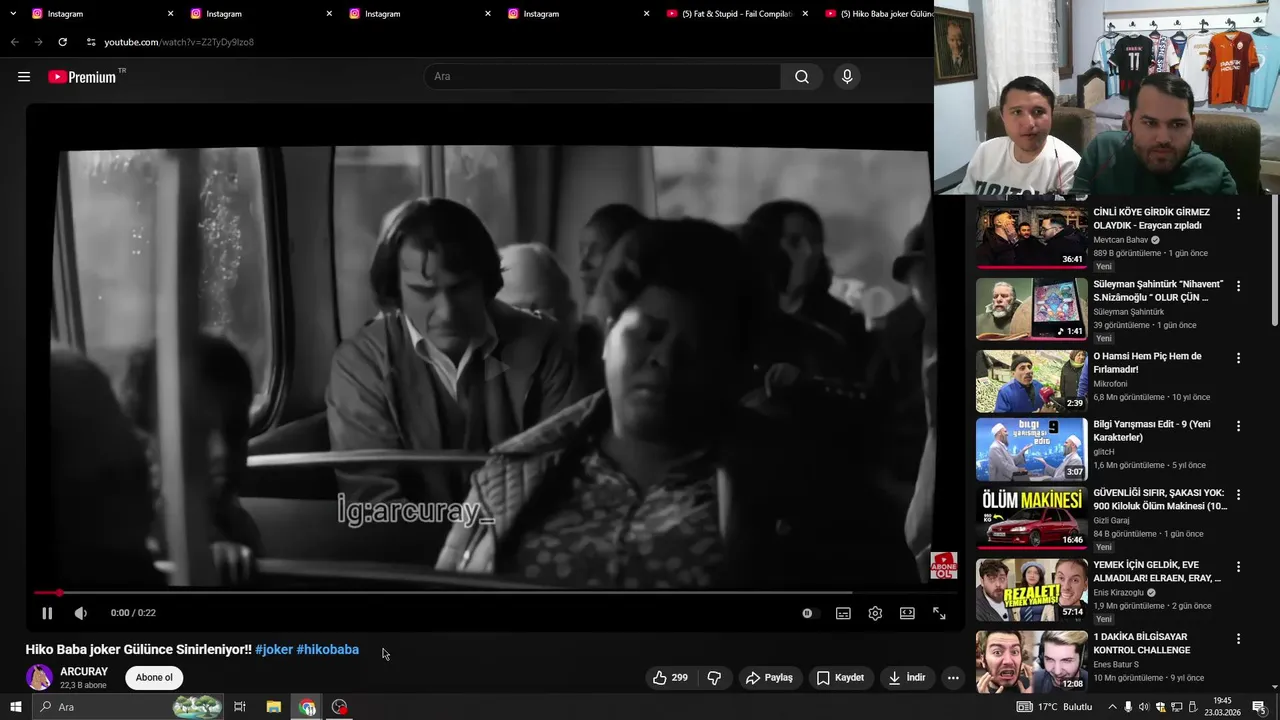Screen dimensions: 1280x720
Task: View site info icon by the URL
Action: point(91,42)
